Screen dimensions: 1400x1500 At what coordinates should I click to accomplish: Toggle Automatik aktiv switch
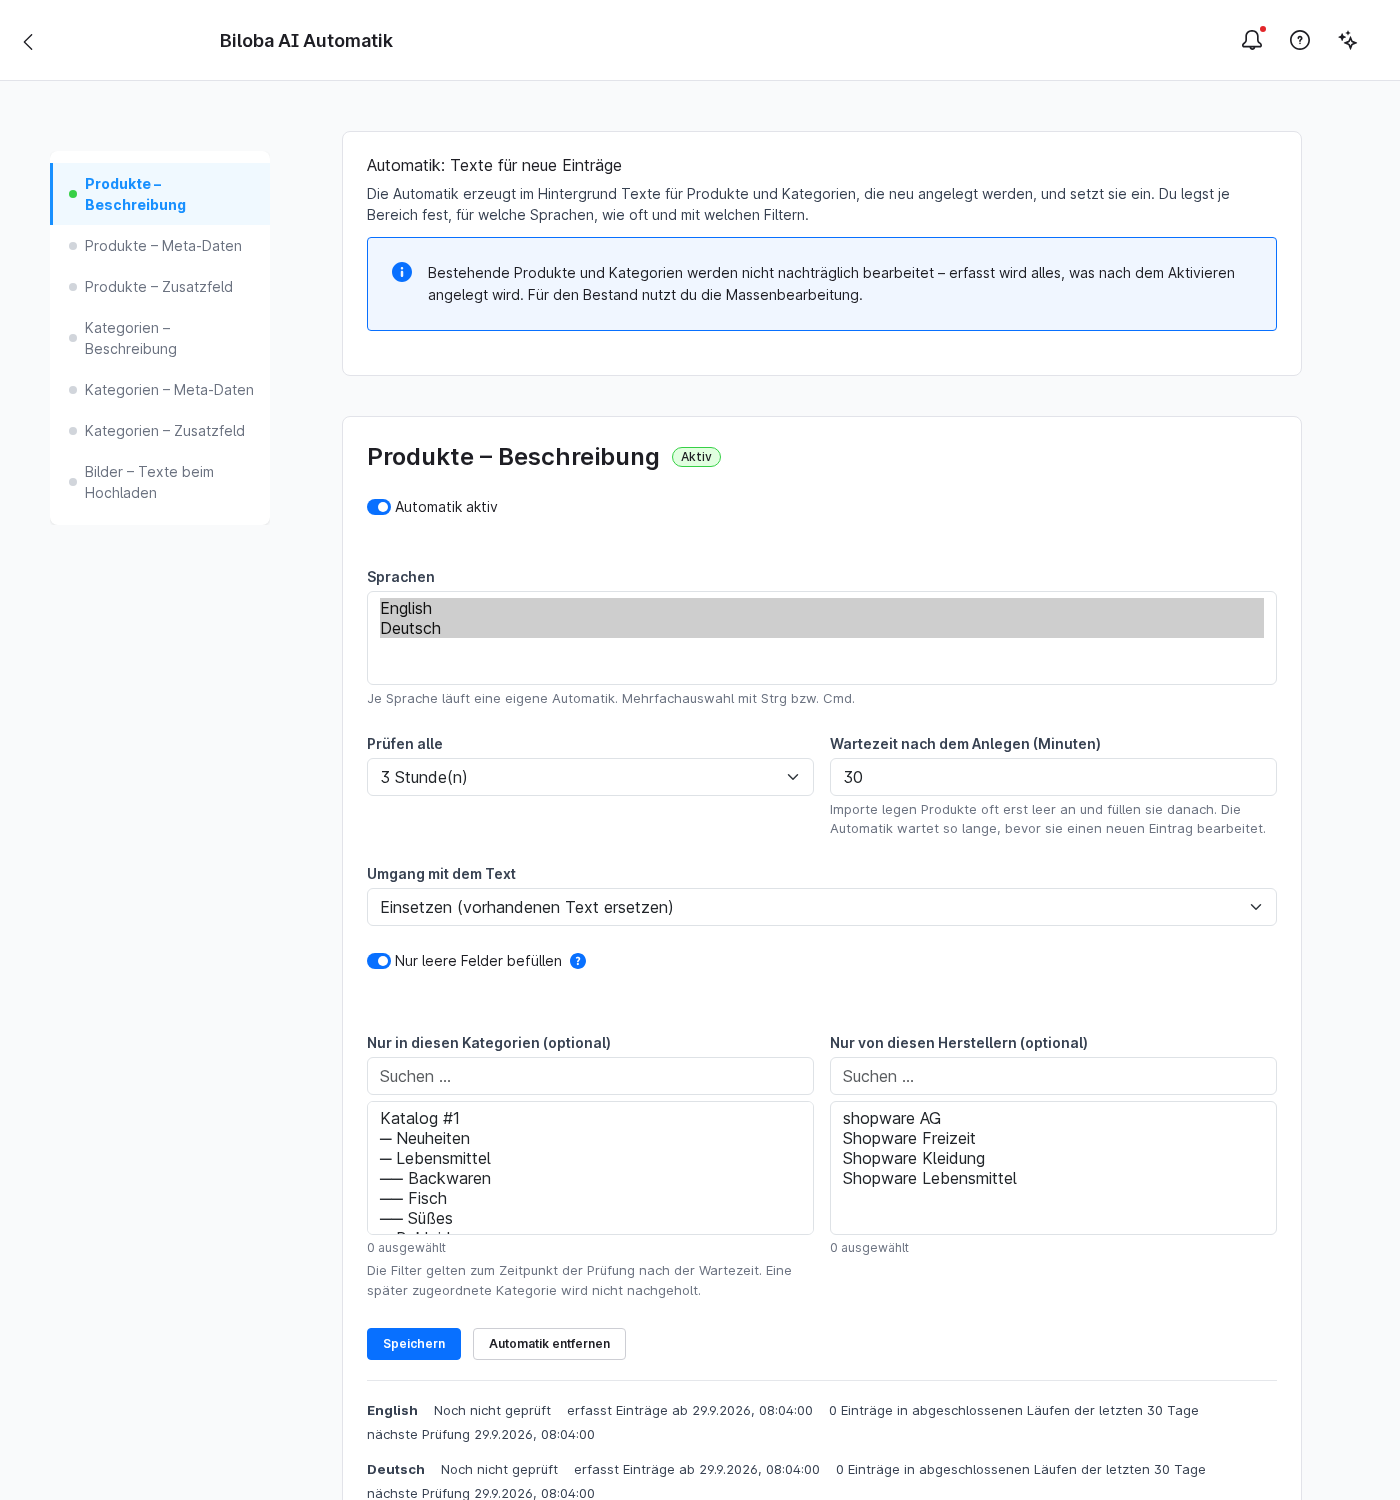(x=379, y=507)
